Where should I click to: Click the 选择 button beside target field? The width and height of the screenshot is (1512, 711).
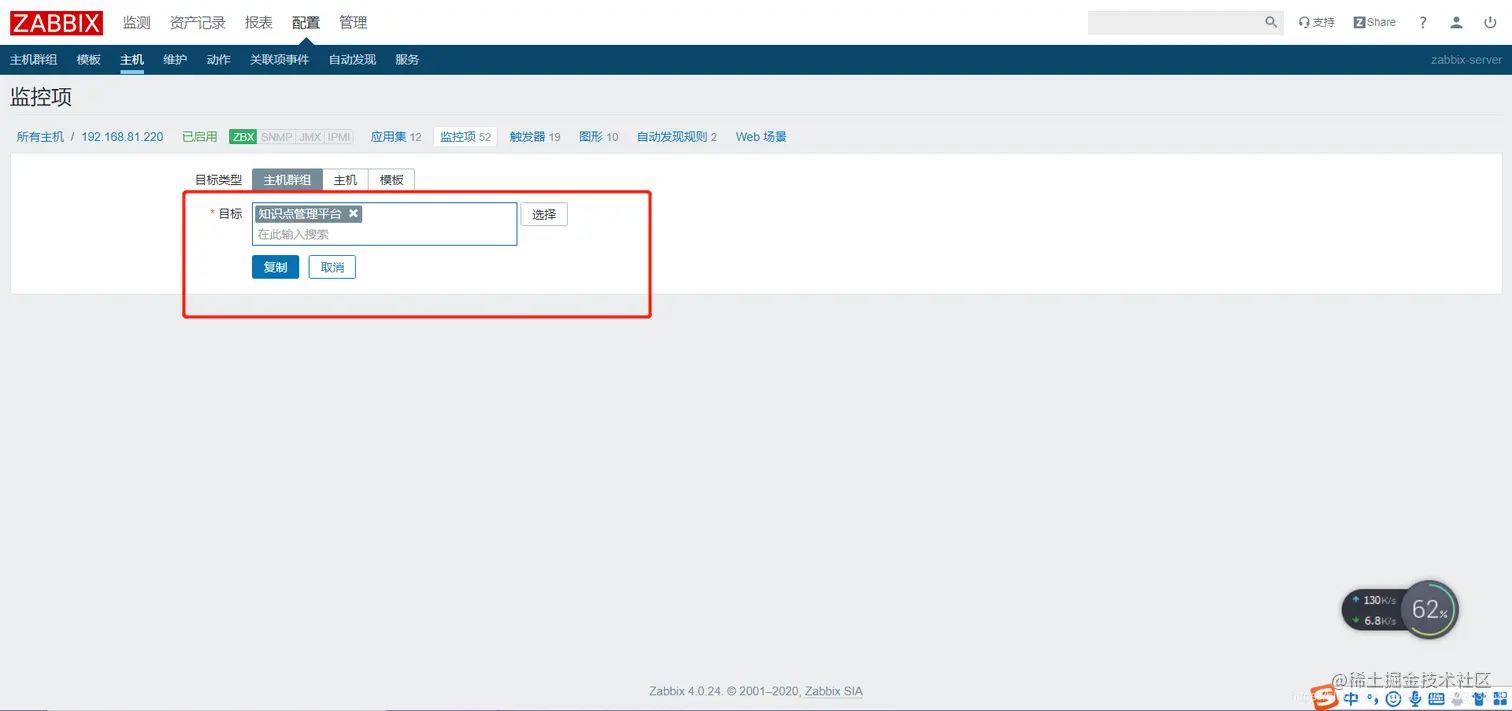pos(544,214)
